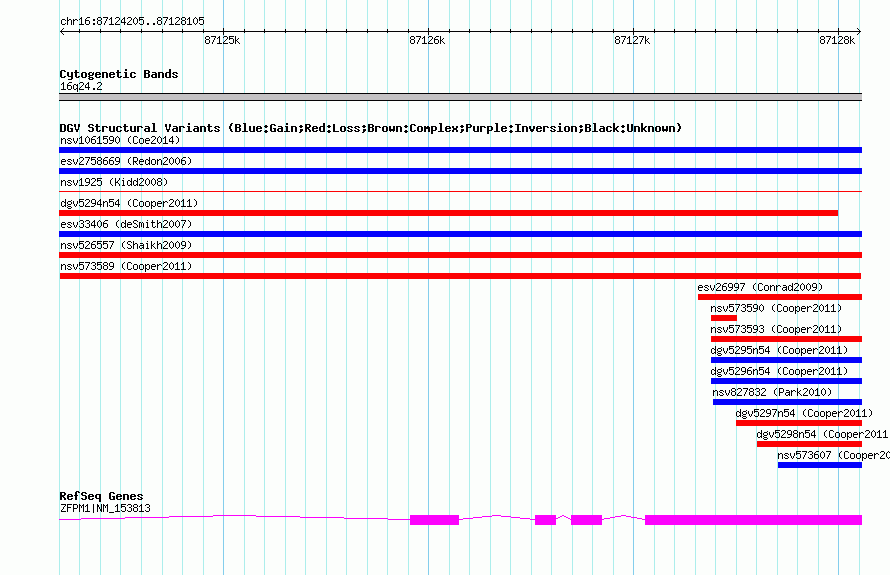Click the esv33406 (deSmith2007) label
Viewport: 890px width, 575px height.
click(x=126, y=224)
